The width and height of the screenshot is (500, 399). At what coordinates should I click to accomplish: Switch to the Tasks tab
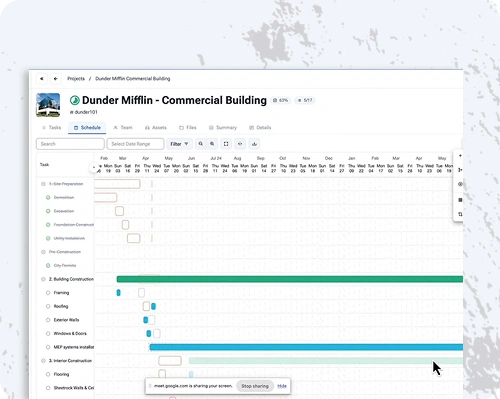pyautogui.click(x=52, y=128)
